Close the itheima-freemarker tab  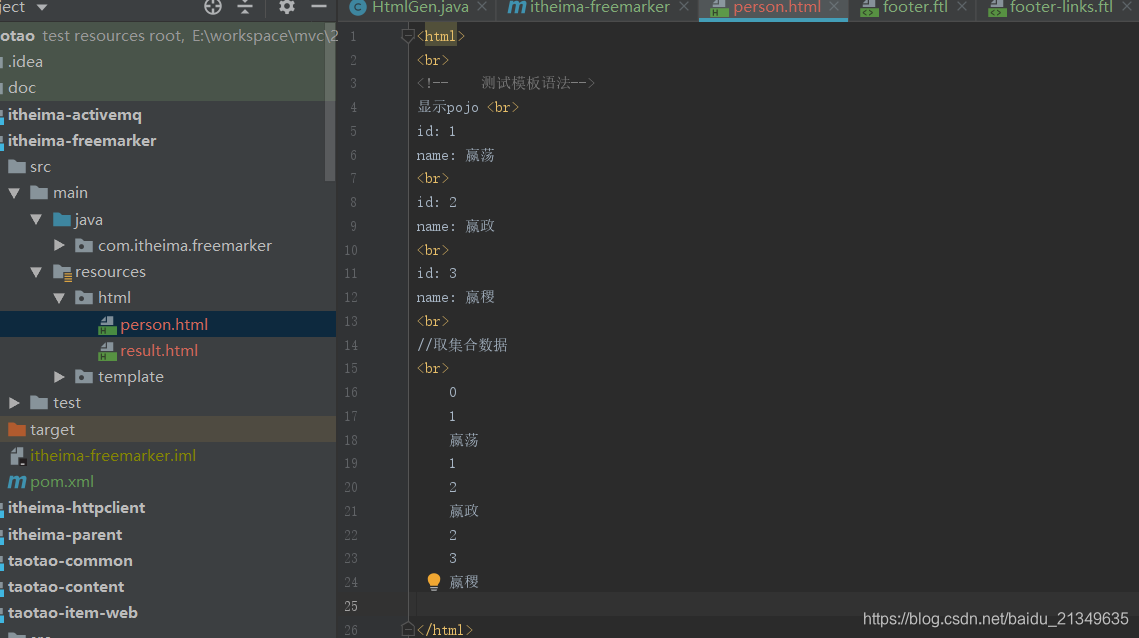pyautogui.click(x=684, y=7)
